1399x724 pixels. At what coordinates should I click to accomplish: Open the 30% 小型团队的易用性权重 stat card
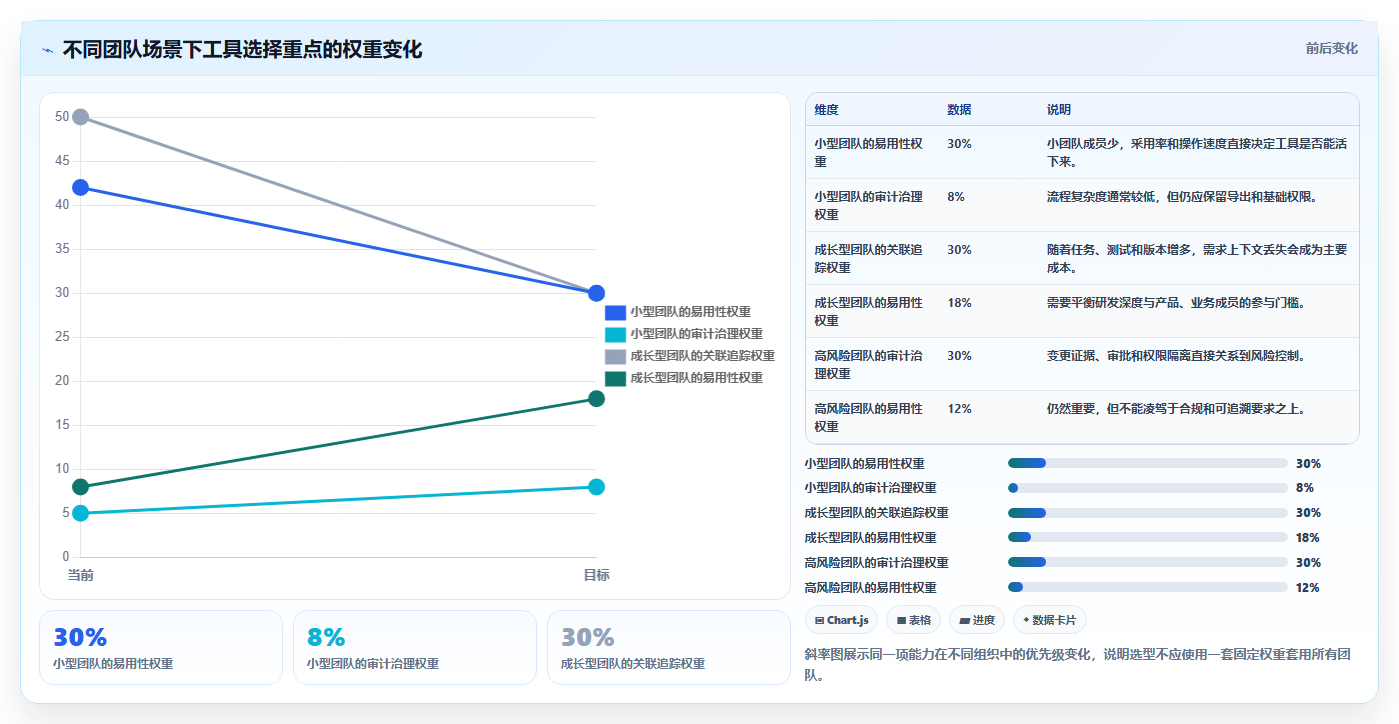click(161, 647)
